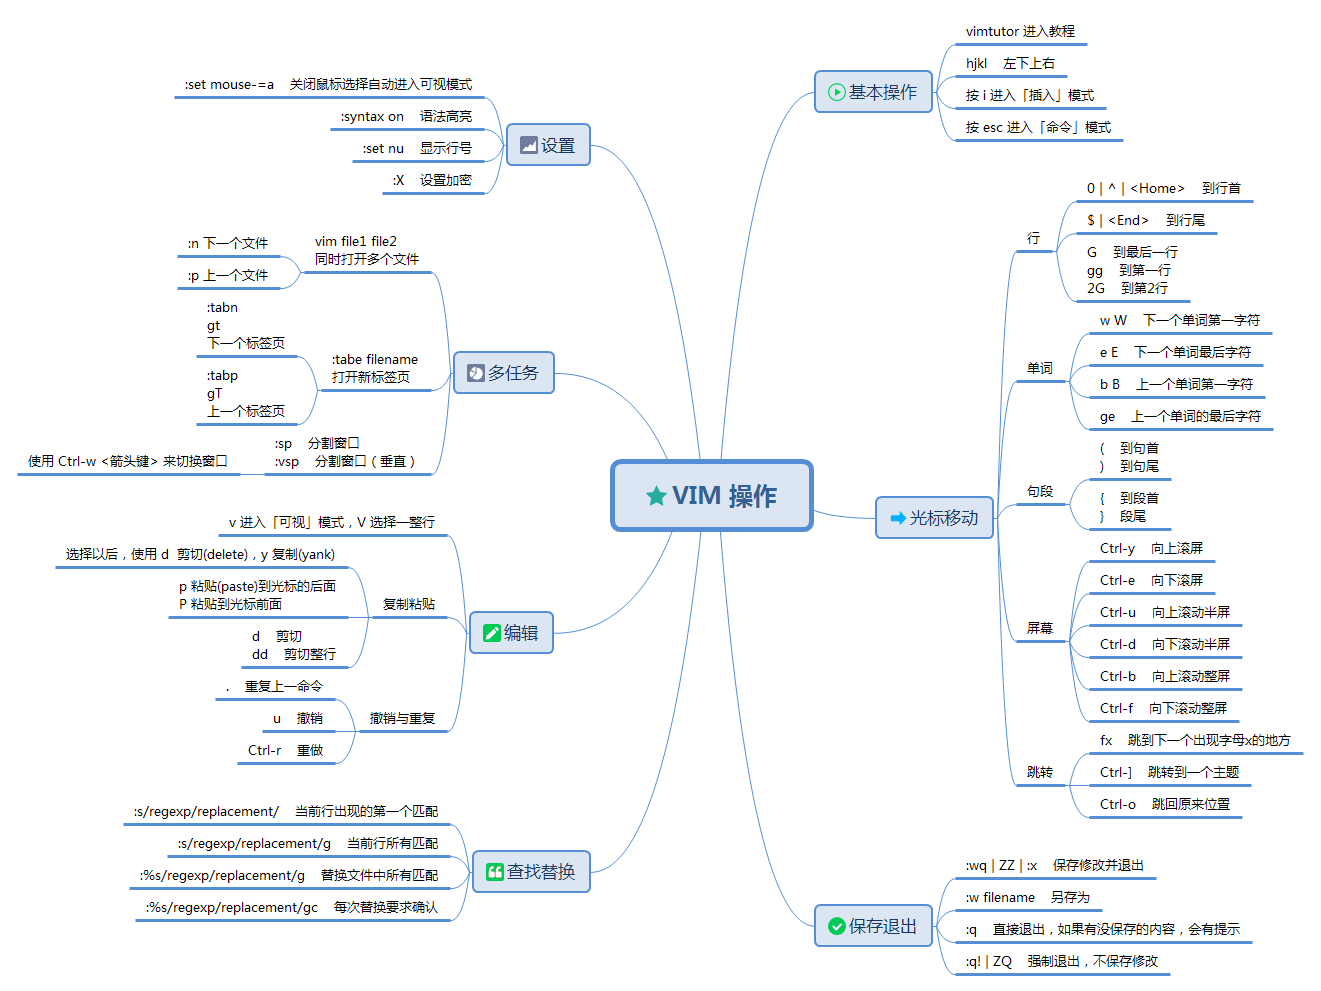The height and width of the screenshot is (991, 1321).
Task: Select the 编辑 topic node
Action: (x=511, y=633)
